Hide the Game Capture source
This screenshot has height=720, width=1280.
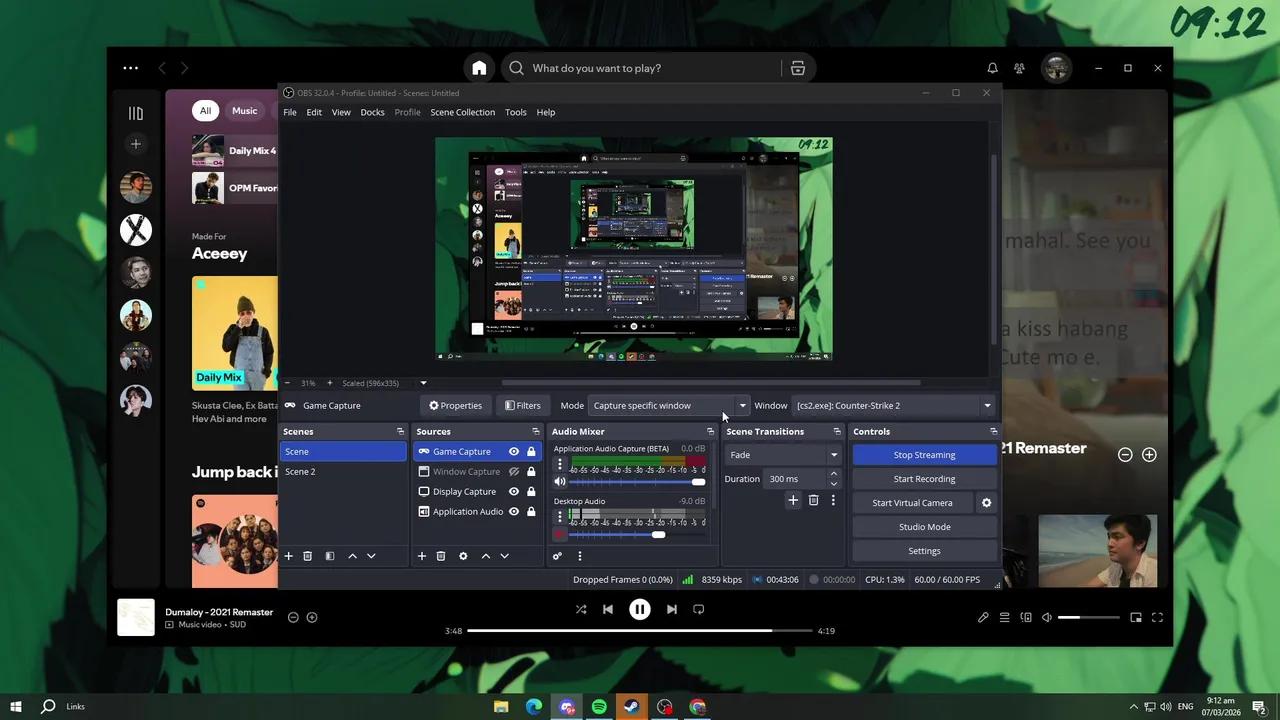[x=513, y=451]
